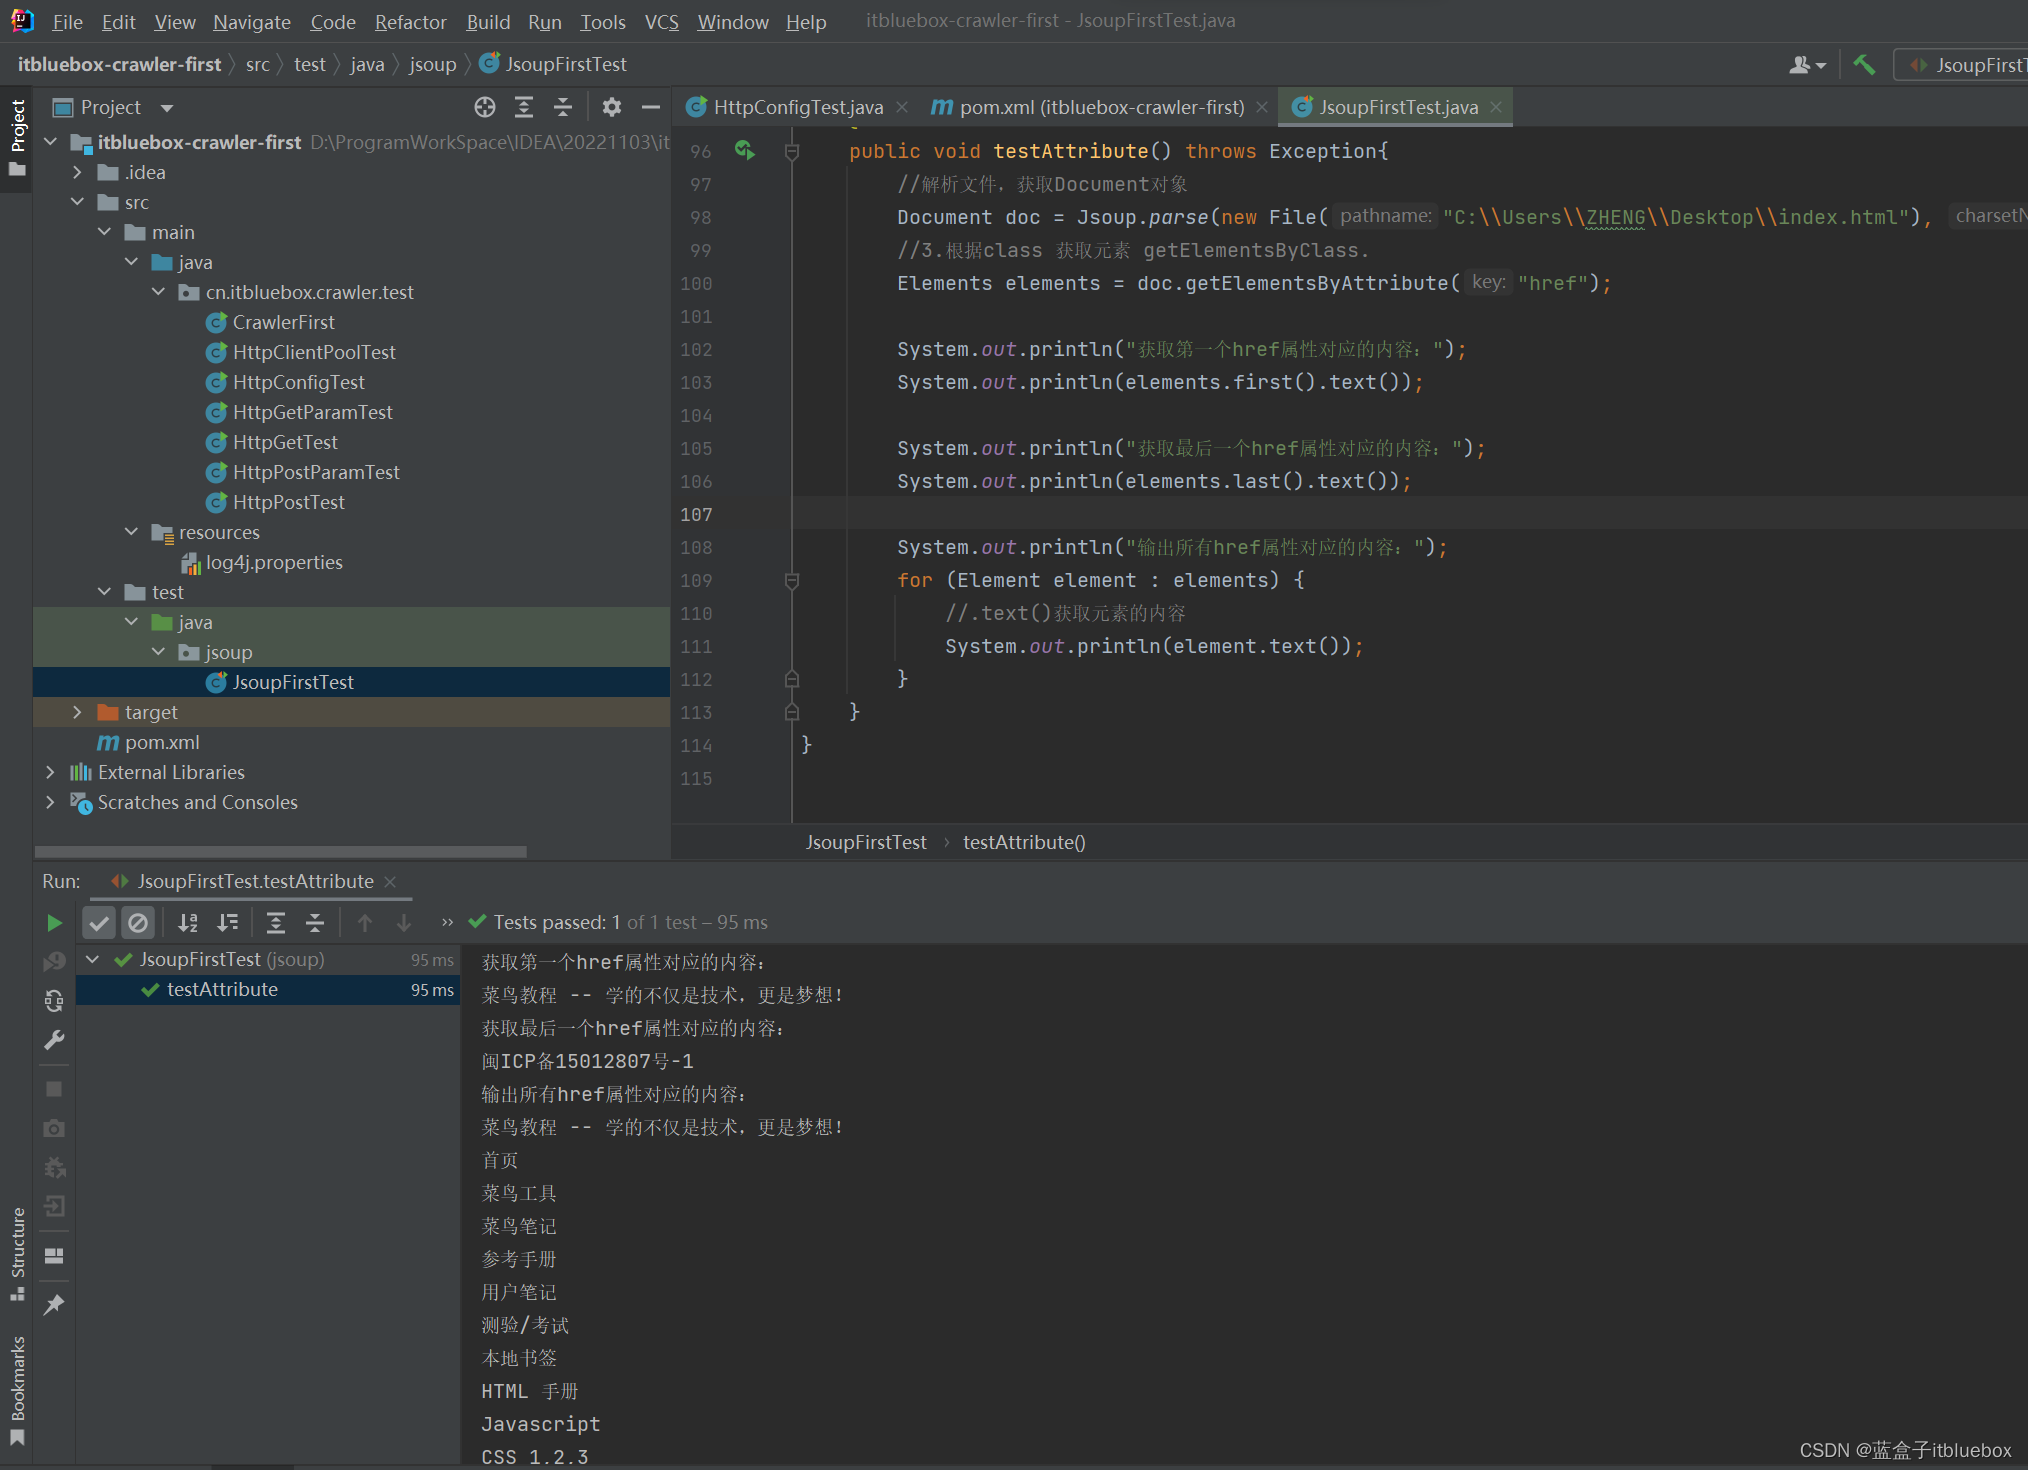The width and height of the screenshot is (2028, 1470).
Task: Toggle show ignored tests button
Action: click(x=138, y=922)
